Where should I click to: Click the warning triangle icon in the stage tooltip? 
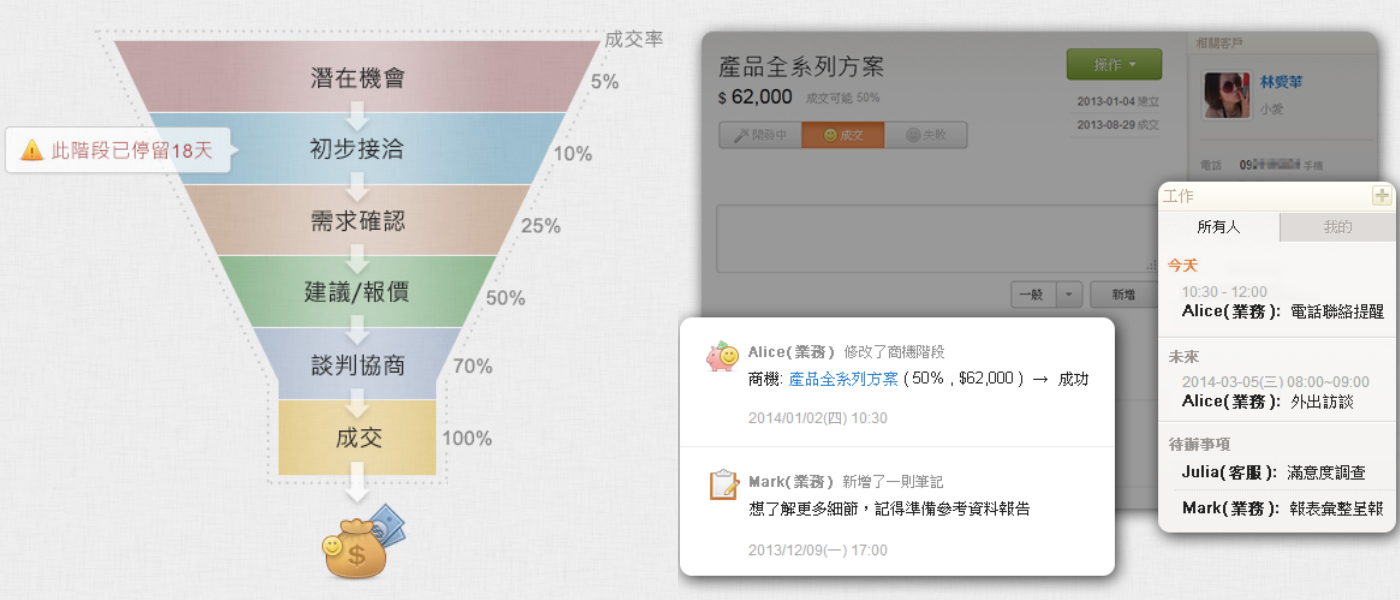(32, 150)
